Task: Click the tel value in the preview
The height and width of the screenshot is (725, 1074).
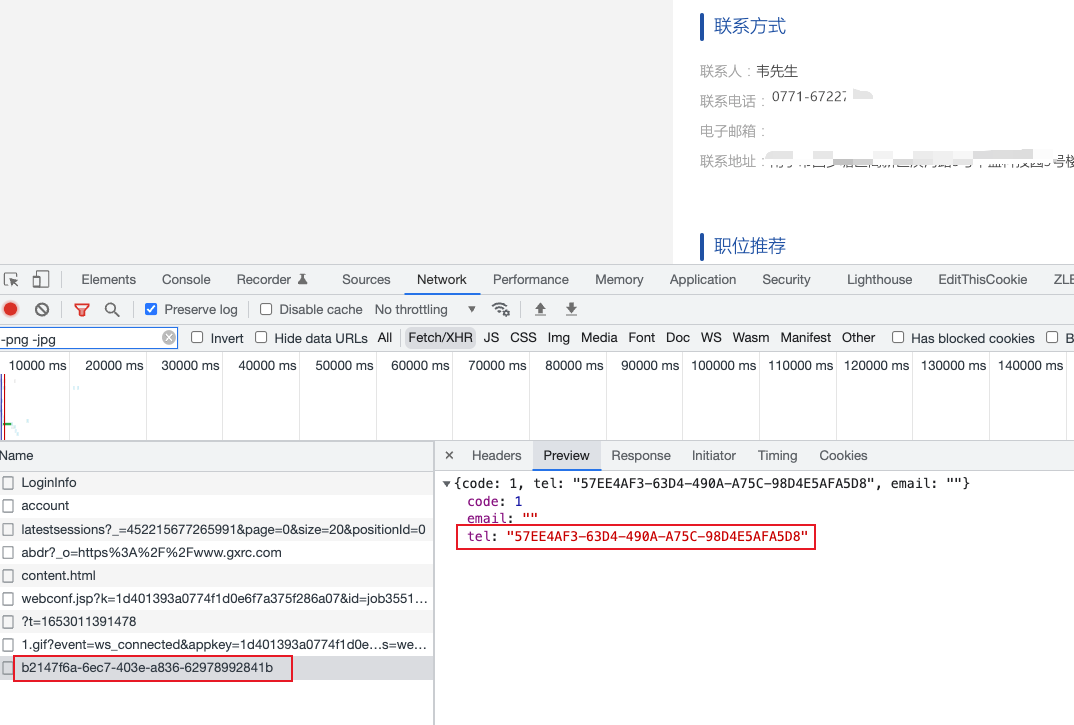Action: tap(657, 537)
